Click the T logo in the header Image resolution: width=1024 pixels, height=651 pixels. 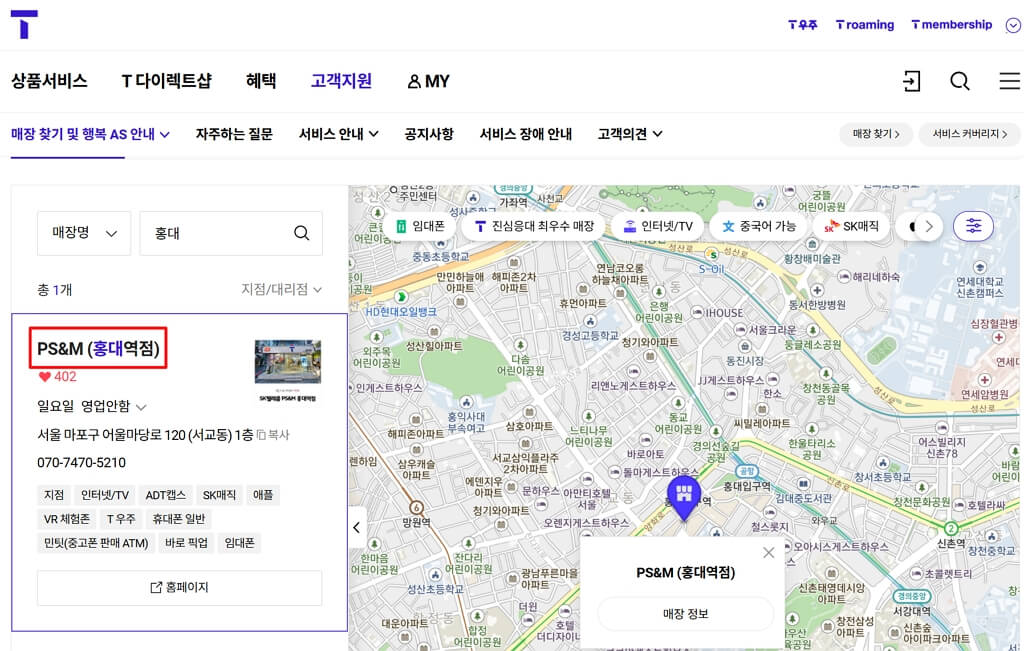click(24, 25)
